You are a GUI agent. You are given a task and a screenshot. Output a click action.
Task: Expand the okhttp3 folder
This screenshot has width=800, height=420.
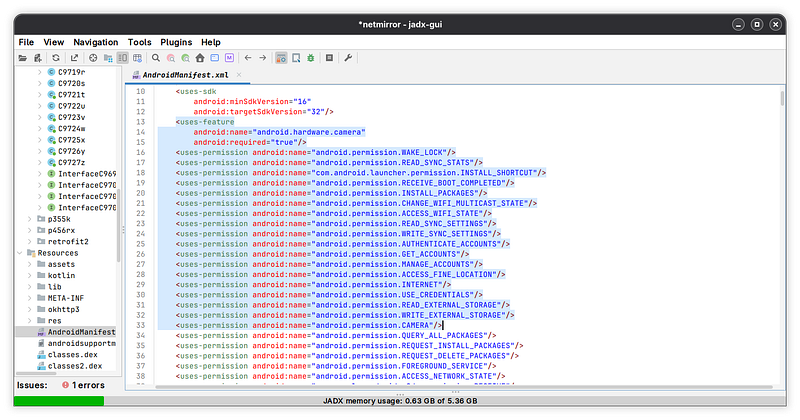30,310
